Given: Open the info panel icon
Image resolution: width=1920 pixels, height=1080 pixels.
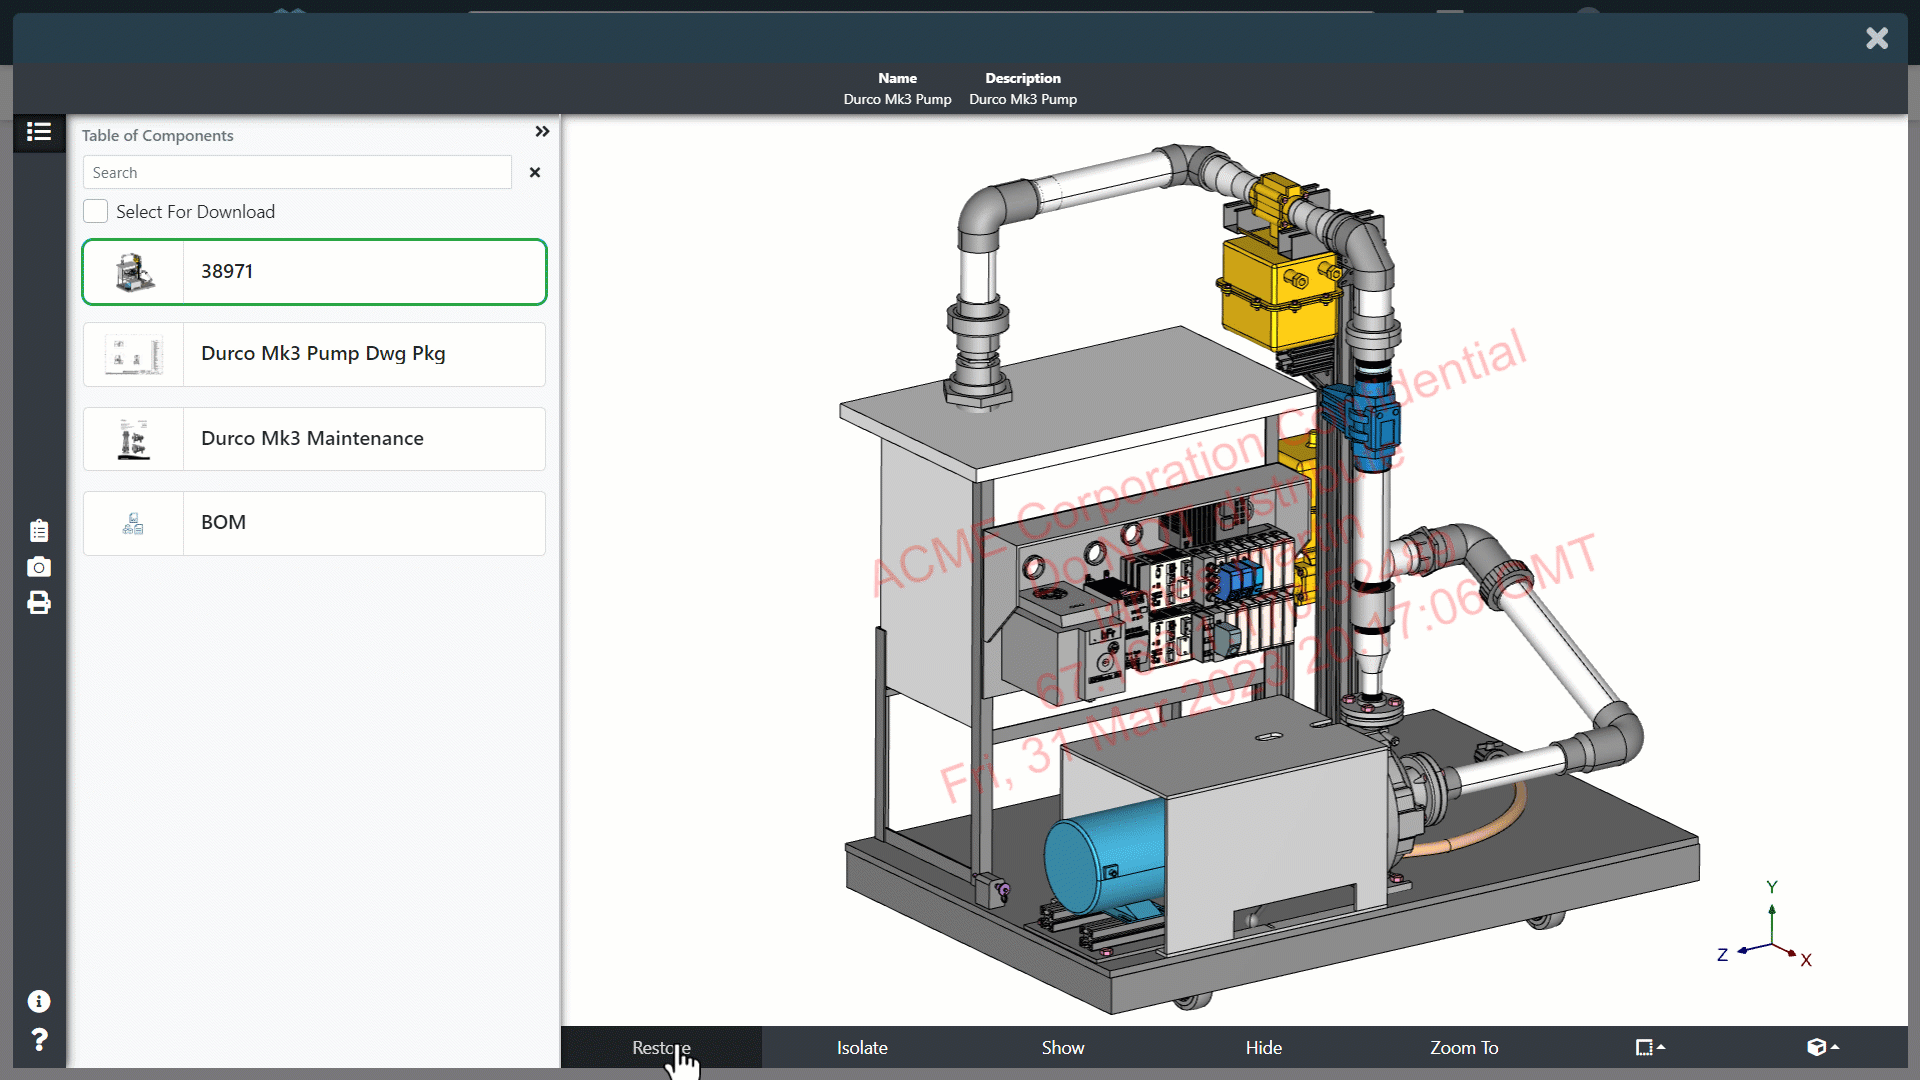Looking at the screenshot, I should click(38, 1002).
